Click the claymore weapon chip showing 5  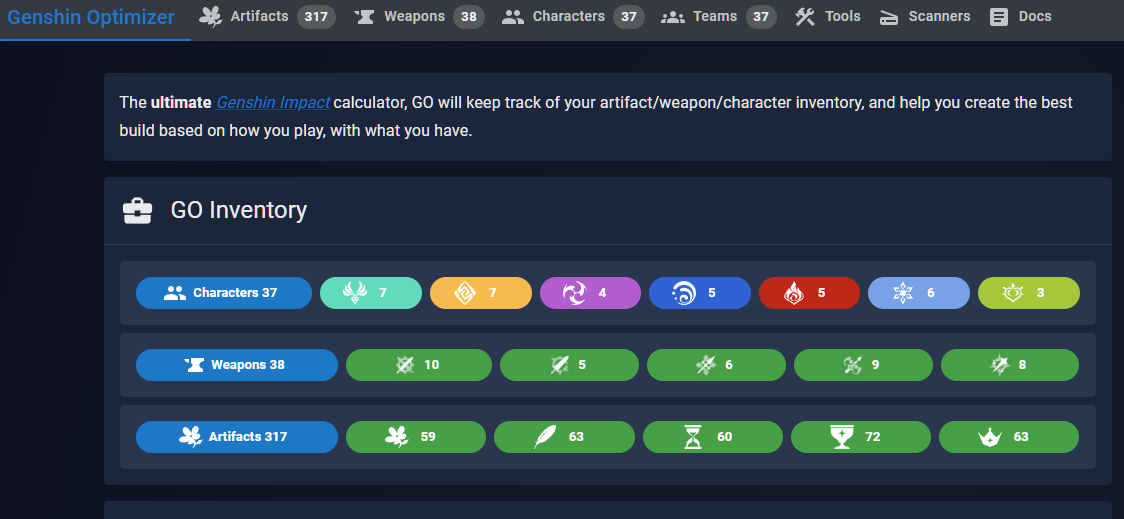coord(569,365)
